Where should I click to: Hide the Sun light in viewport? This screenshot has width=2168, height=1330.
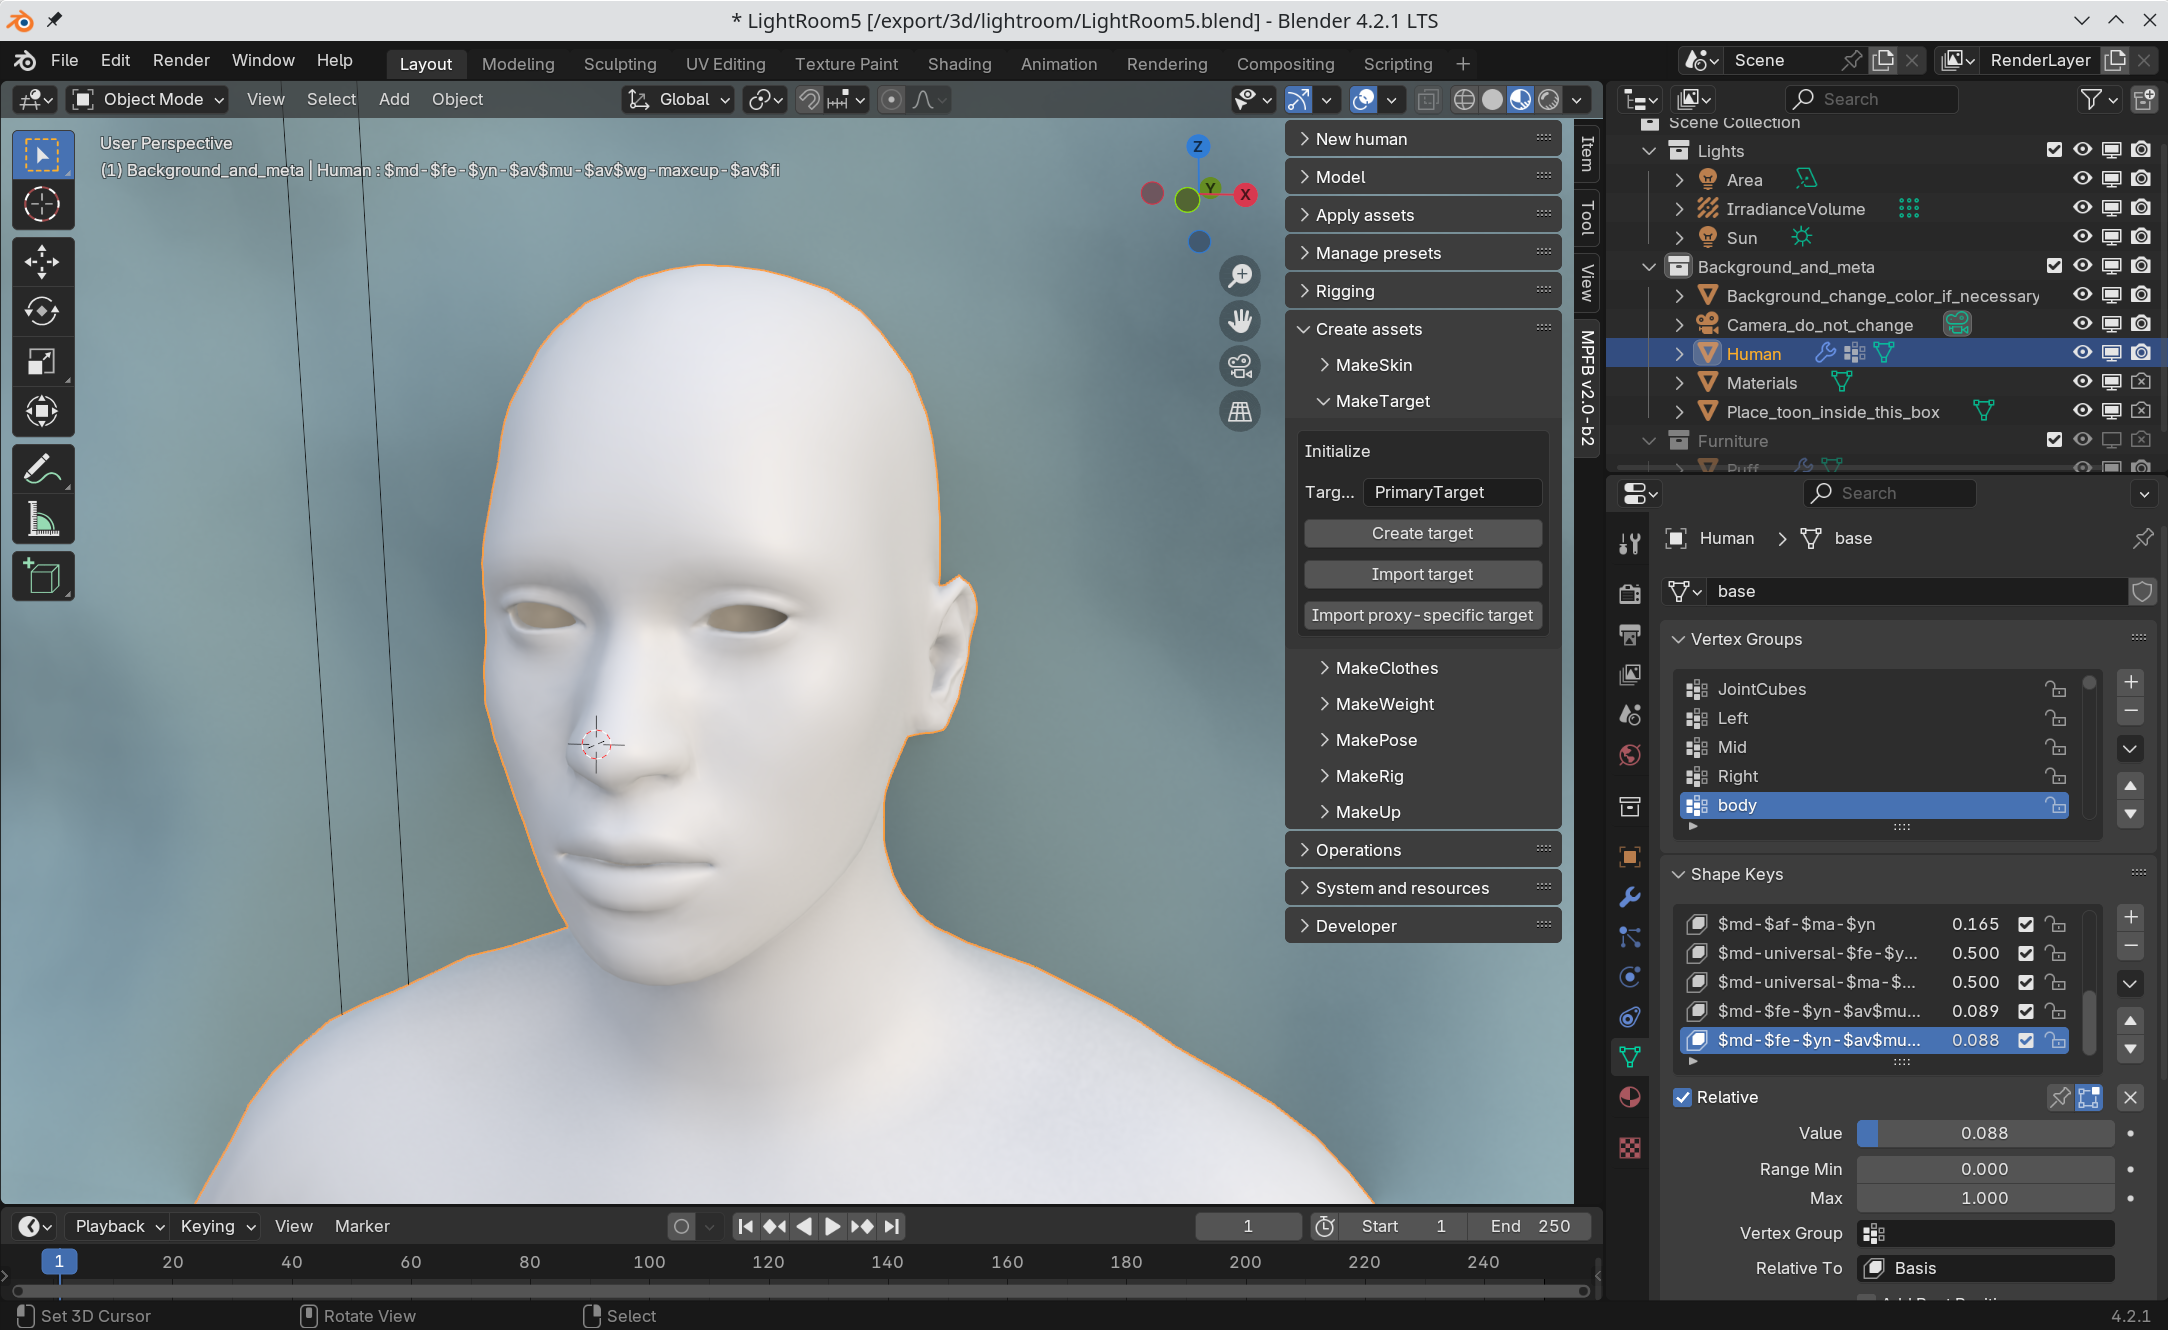pos(2082,237)
